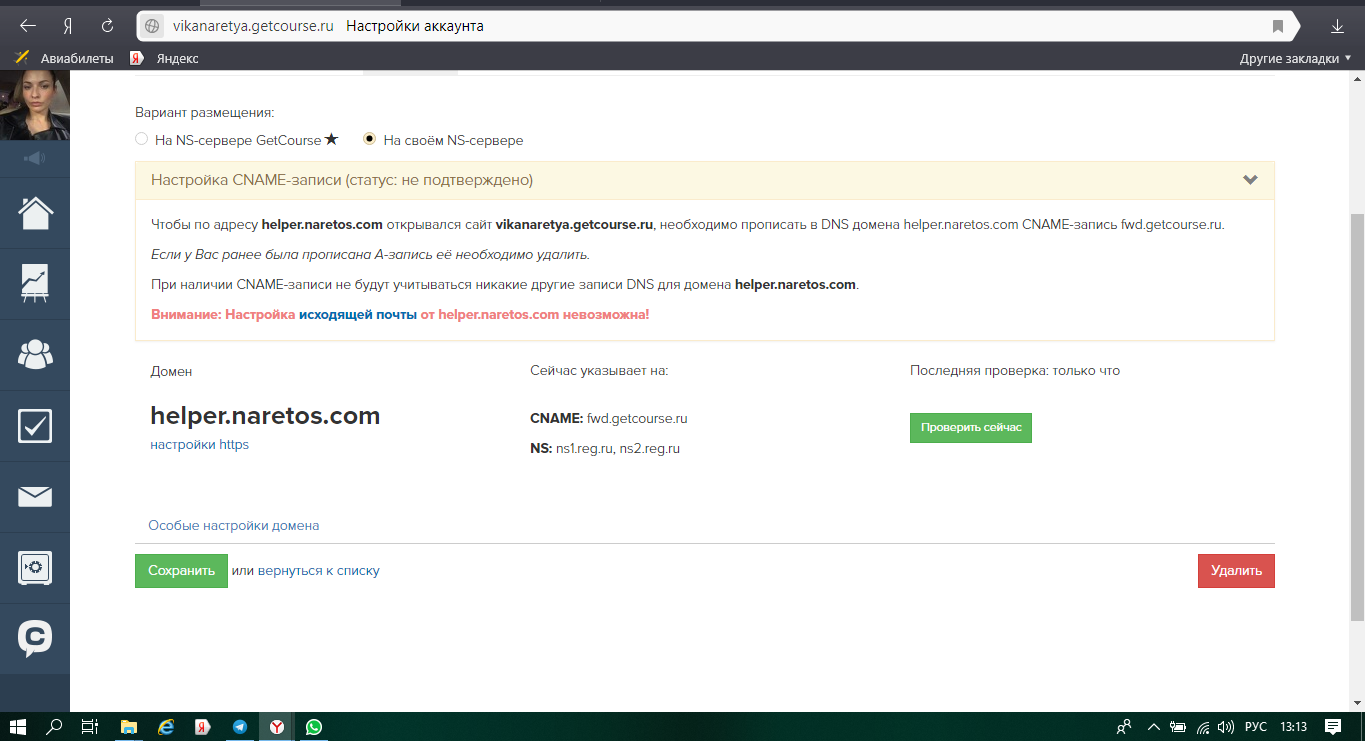Screen dimensions: 1365x741
Task: Click the CNAME: fwd.getcourse.ru value
Action: click(x=609, y=418)
